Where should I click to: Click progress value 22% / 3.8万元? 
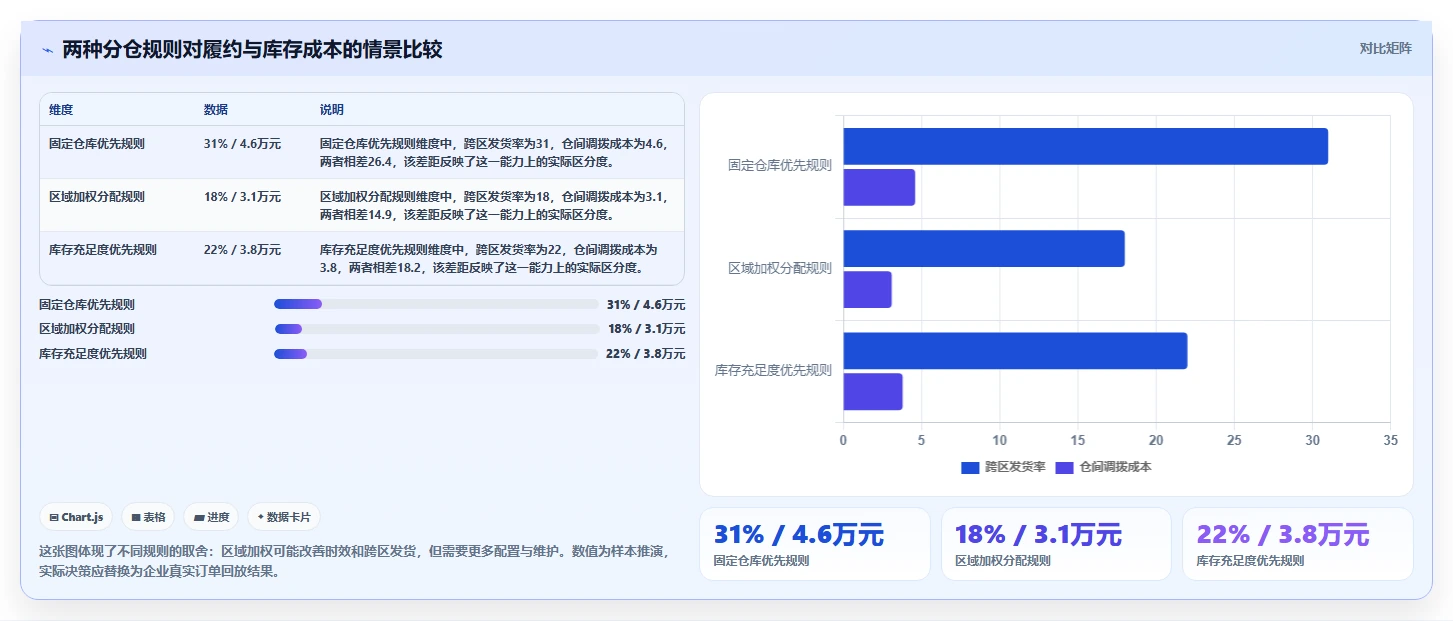coord(646,354)
